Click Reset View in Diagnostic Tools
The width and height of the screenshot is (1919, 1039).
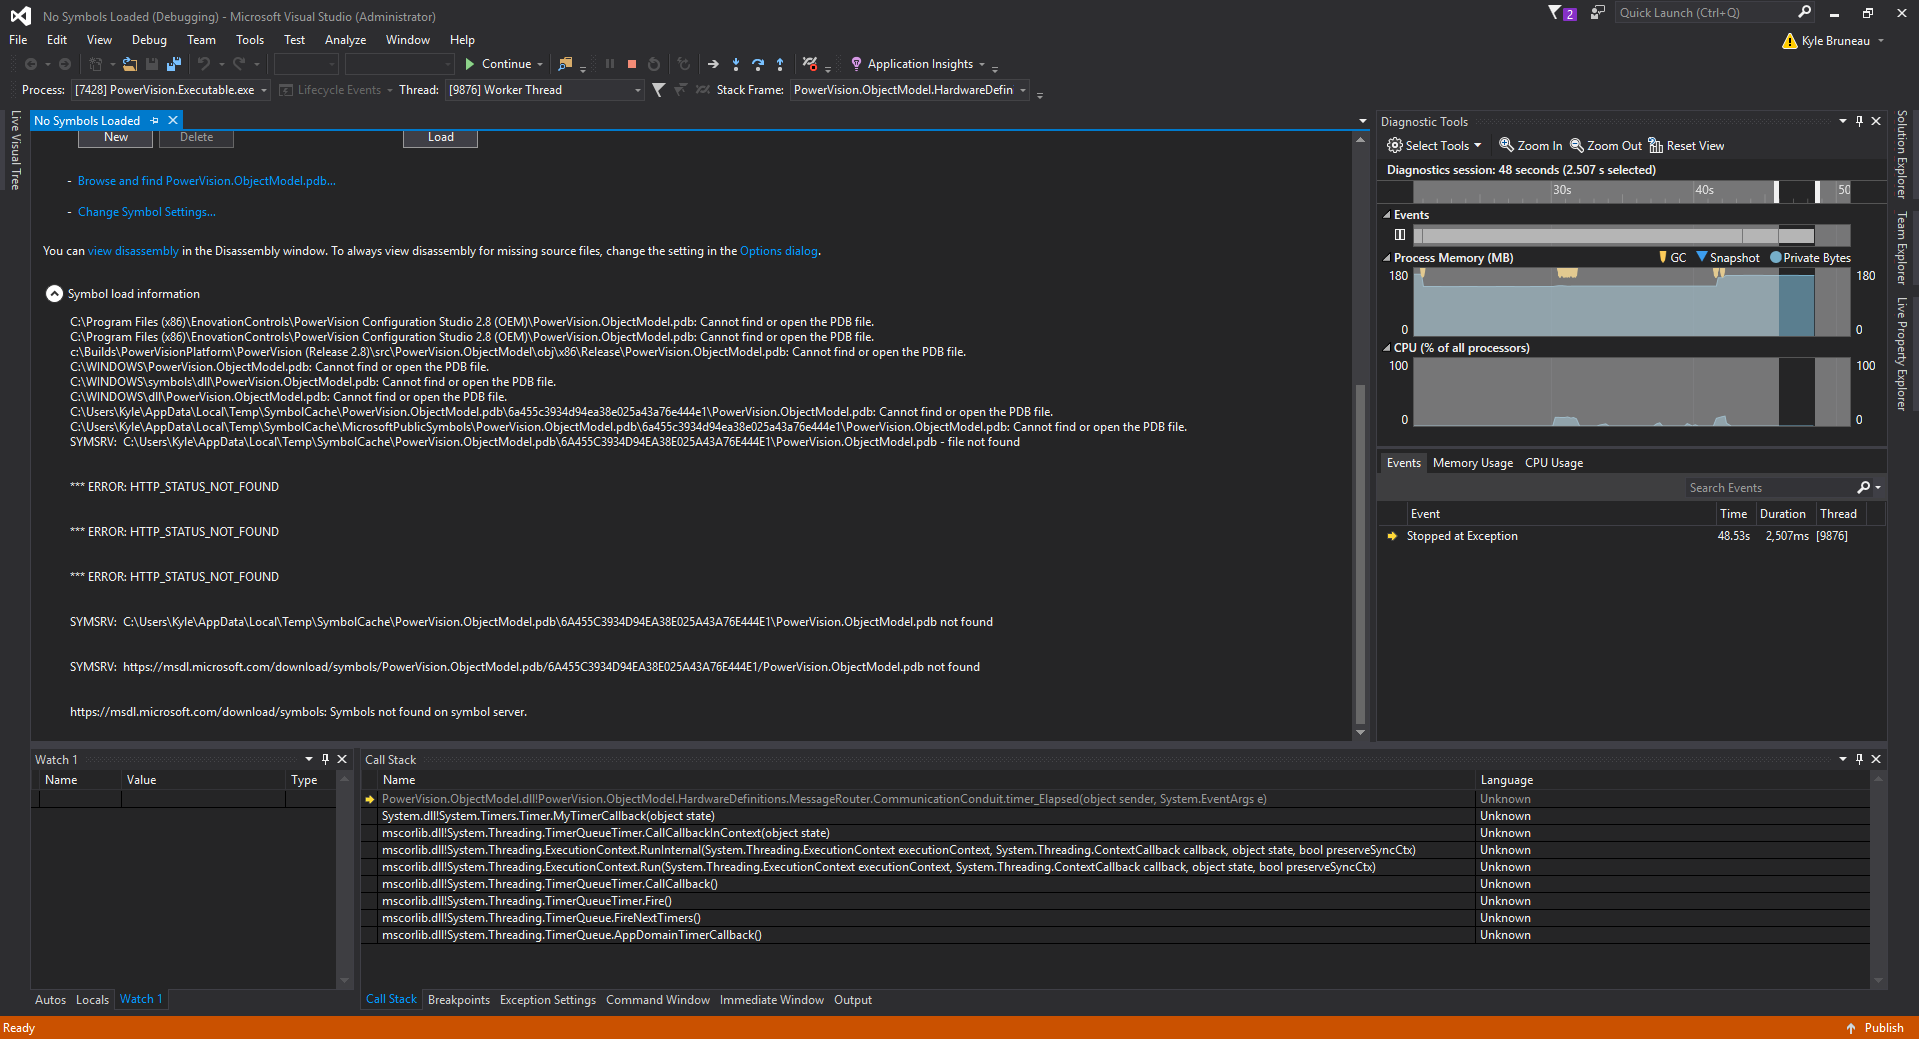(1686, 145)
